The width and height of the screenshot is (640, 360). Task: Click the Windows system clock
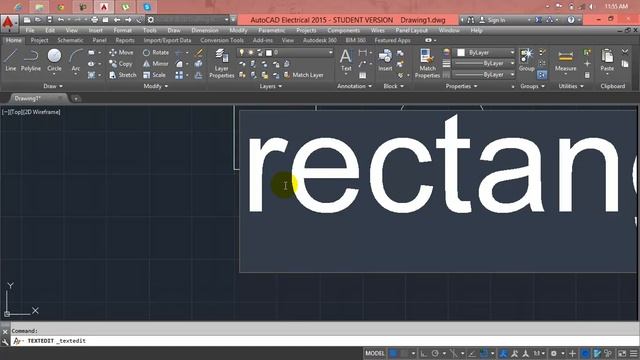pos(616,7)
